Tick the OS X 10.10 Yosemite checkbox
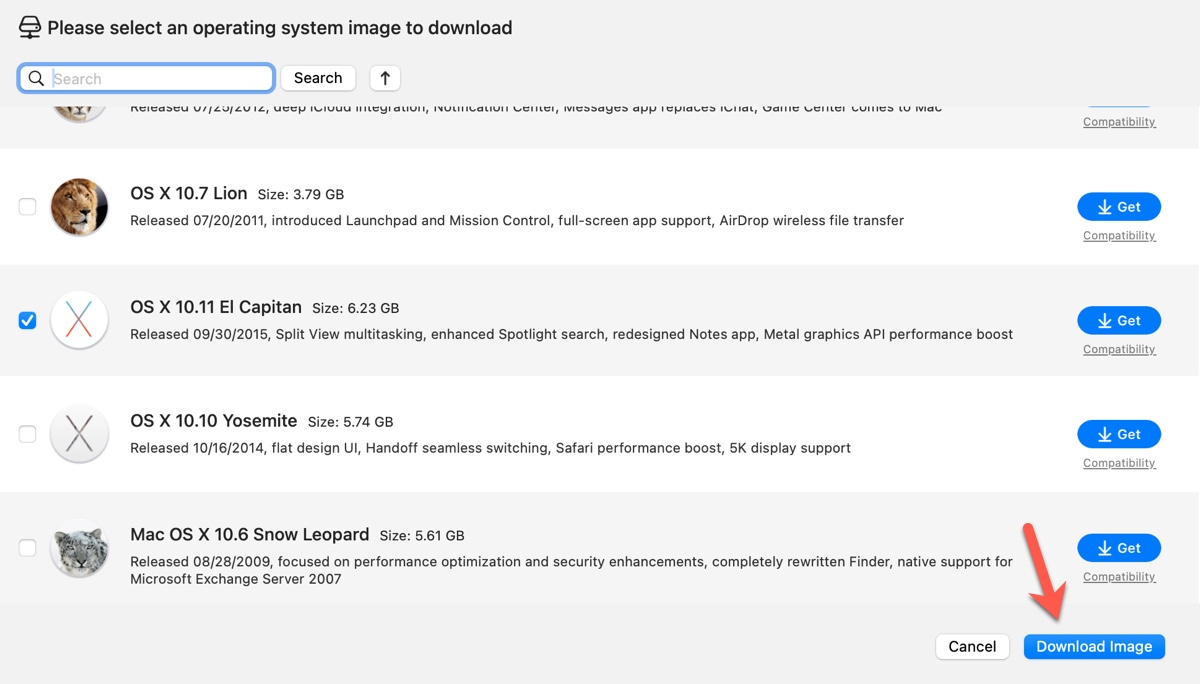This screenshot has width=1200, height=684. [x=28, y=434]
